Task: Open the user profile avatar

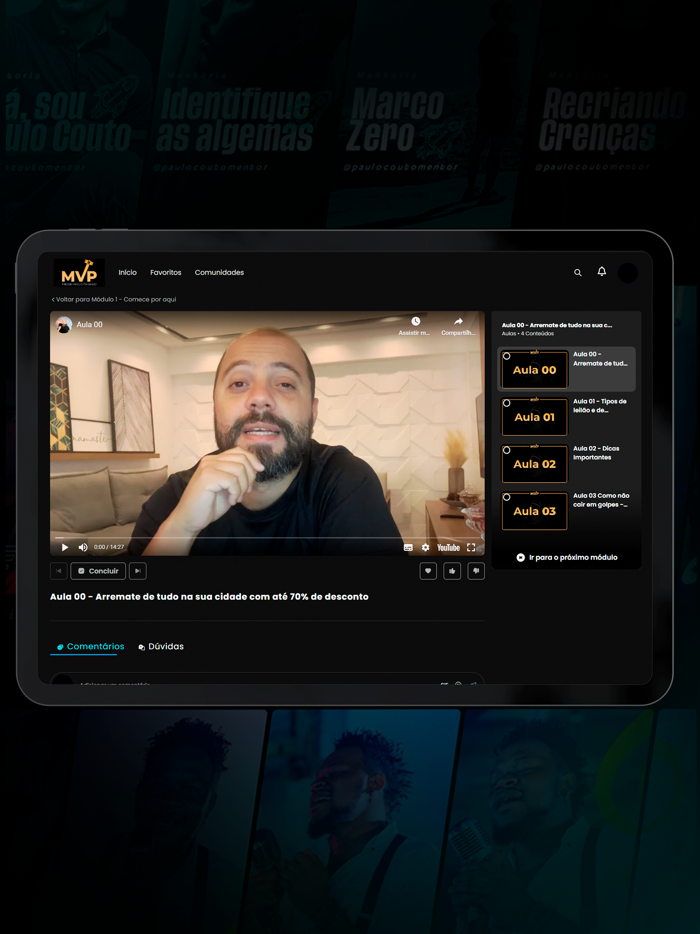Action: pyautogui.click(x=627, y=273)
